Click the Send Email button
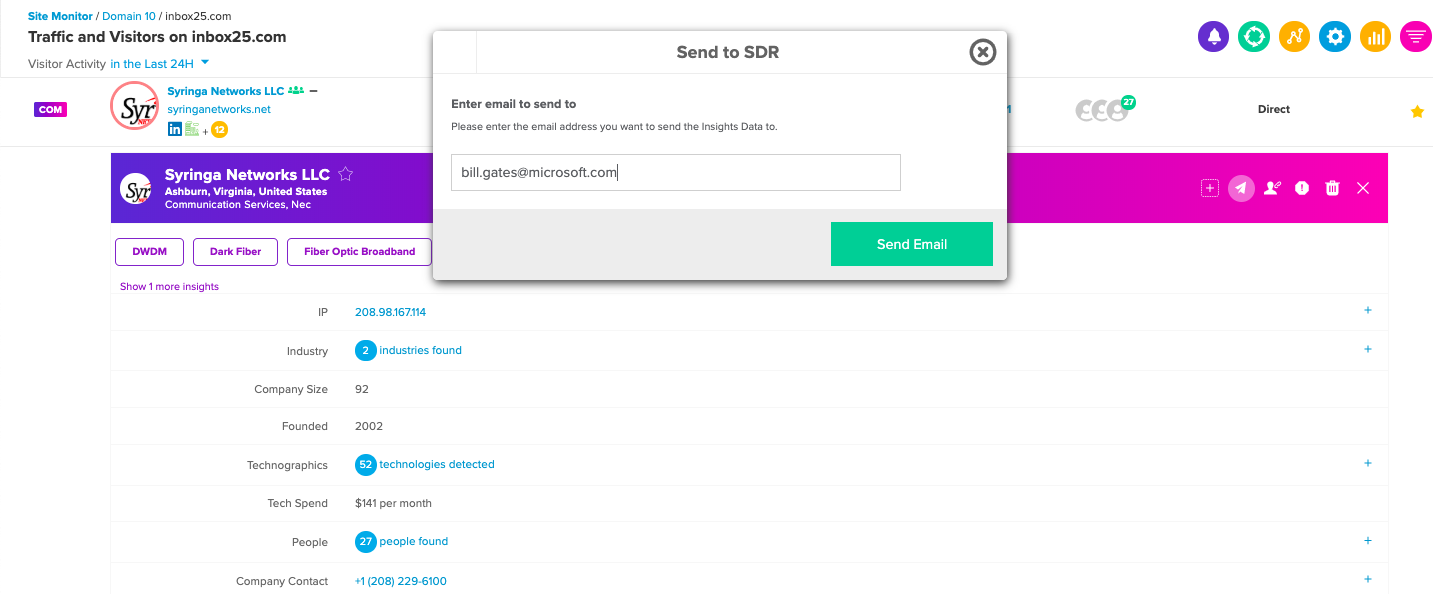1433x594 pixels. point(912,244)
